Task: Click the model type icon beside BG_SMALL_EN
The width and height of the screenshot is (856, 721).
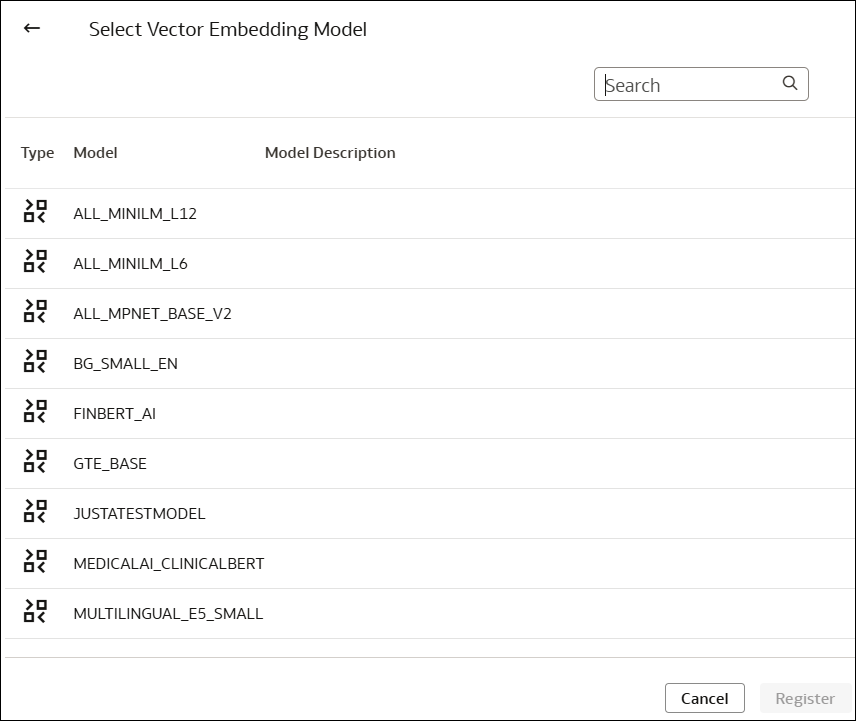Action: [35, 361]
